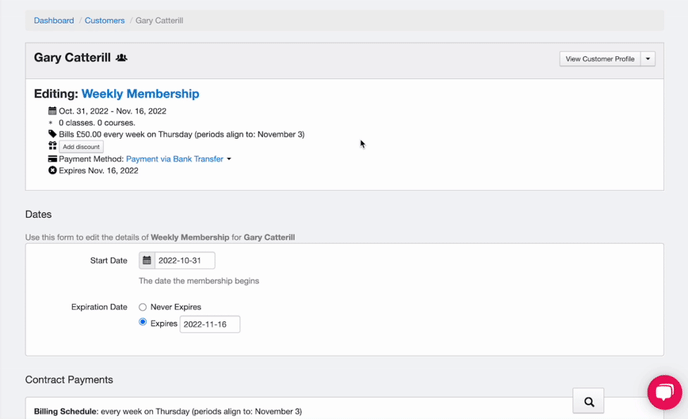Screen dimensions: 688x419
Task: Navigate to Customers breadcrumb
Action: point(105,20)
